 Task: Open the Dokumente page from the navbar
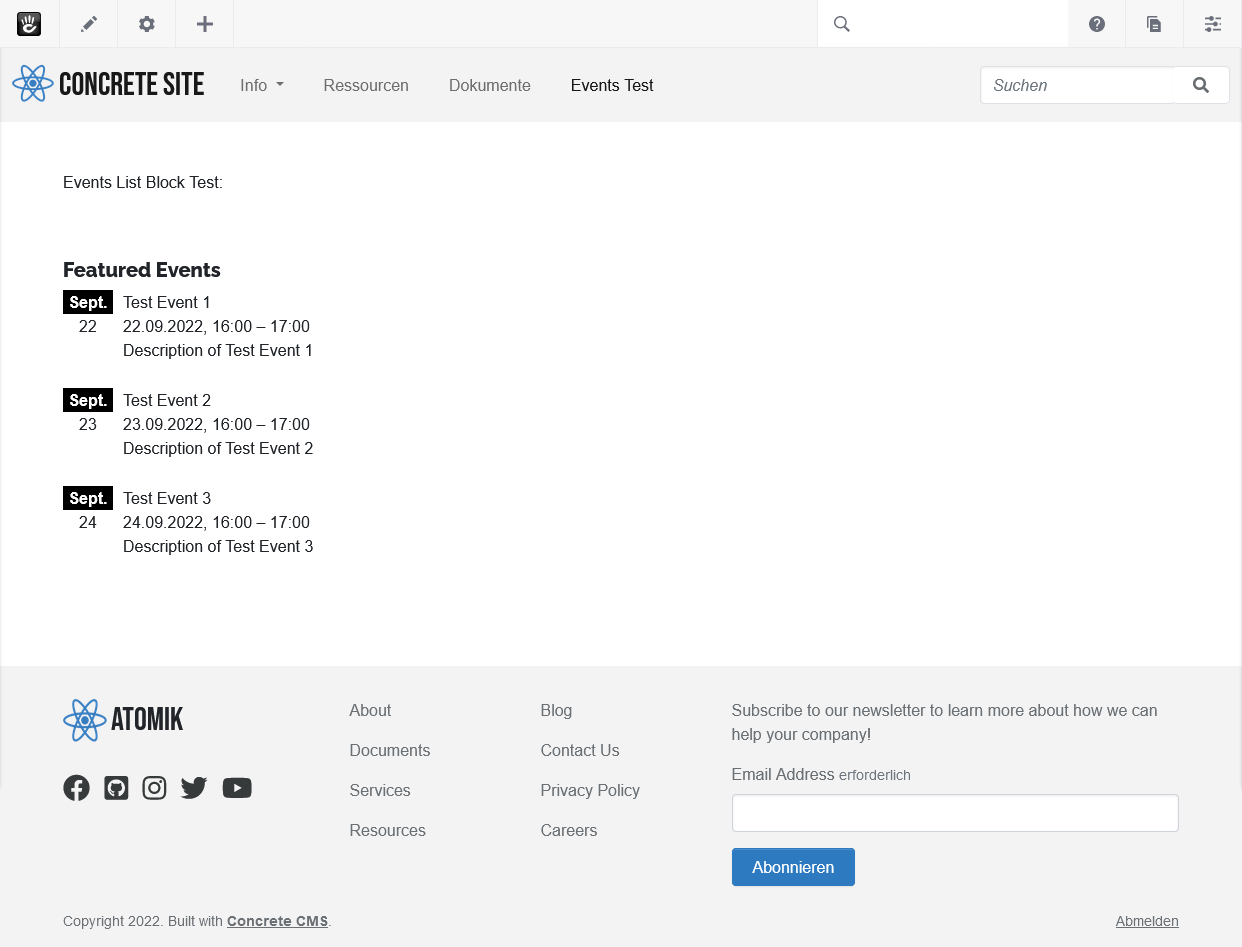pyautogui.click(x=489, y=85)
